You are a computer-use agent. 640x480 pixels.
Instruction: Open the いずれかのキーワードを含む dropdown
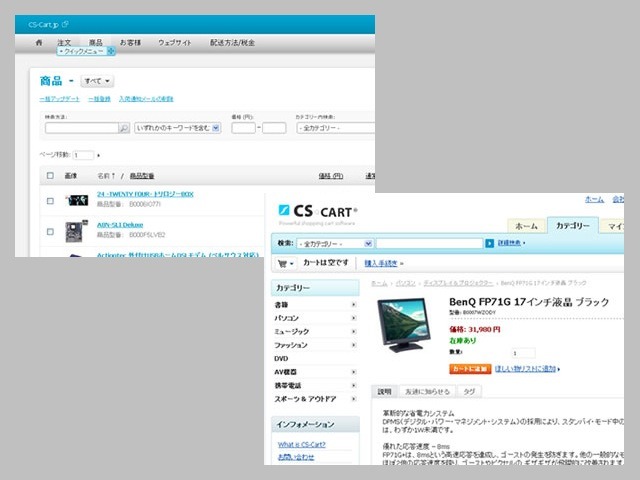(x=178, y=128)
